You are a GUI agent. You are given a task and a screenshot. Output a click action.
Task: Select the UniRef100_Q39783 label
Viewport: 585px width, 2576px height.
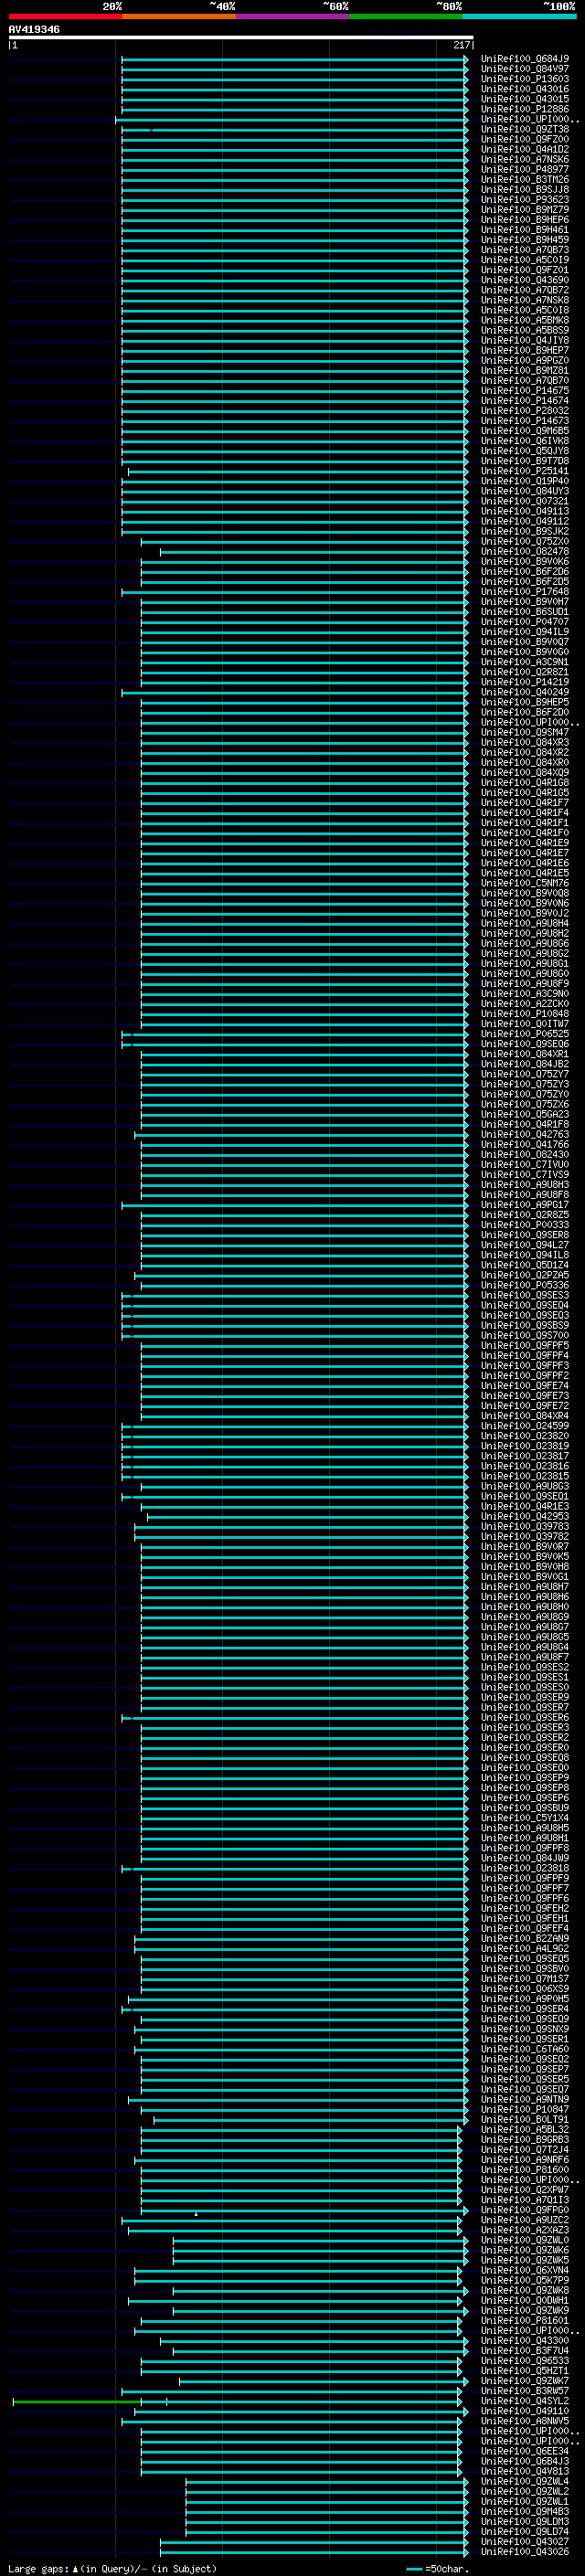tap(525, 1526)
